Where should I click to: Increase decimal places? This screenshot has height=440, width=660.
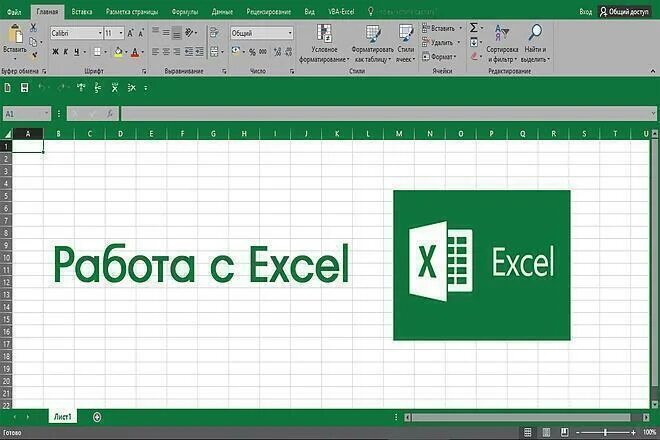point(277,52)
